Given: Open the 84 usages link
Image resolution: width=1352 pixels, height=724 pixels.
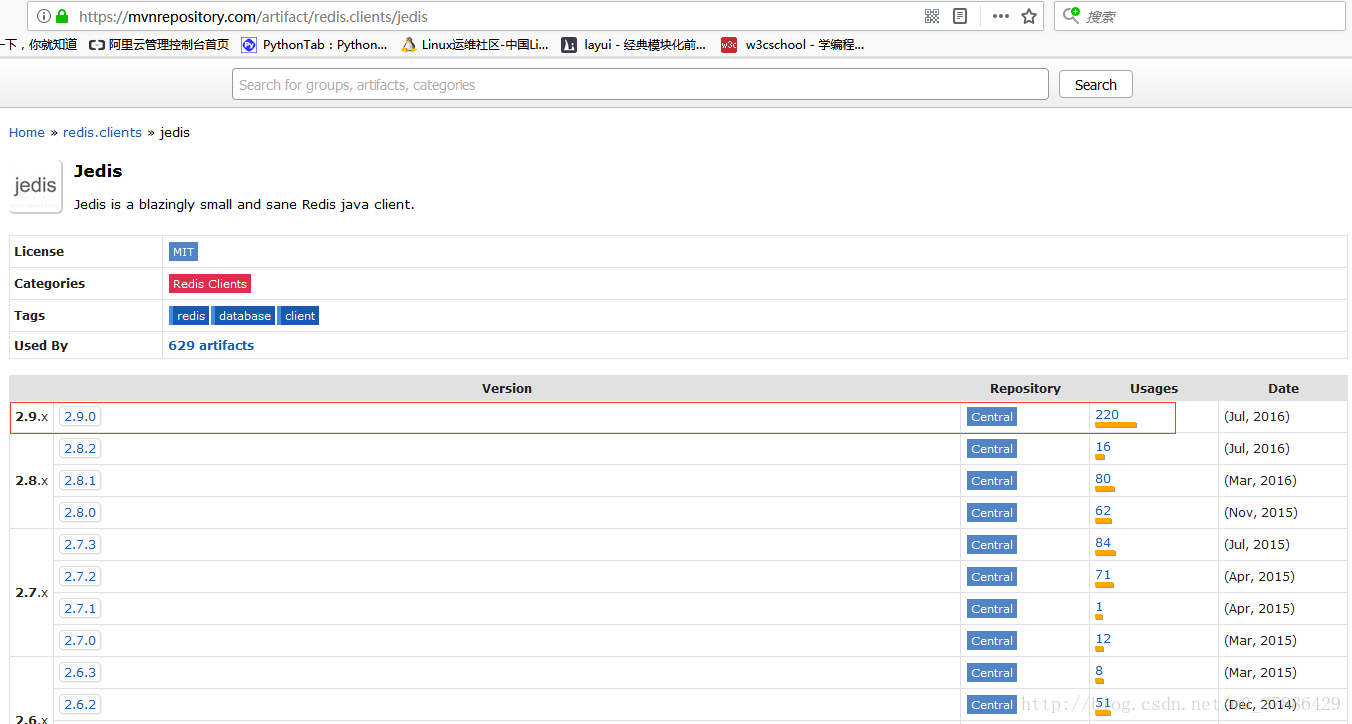Looking at the screenshot, I should [x=1103, y=543].
